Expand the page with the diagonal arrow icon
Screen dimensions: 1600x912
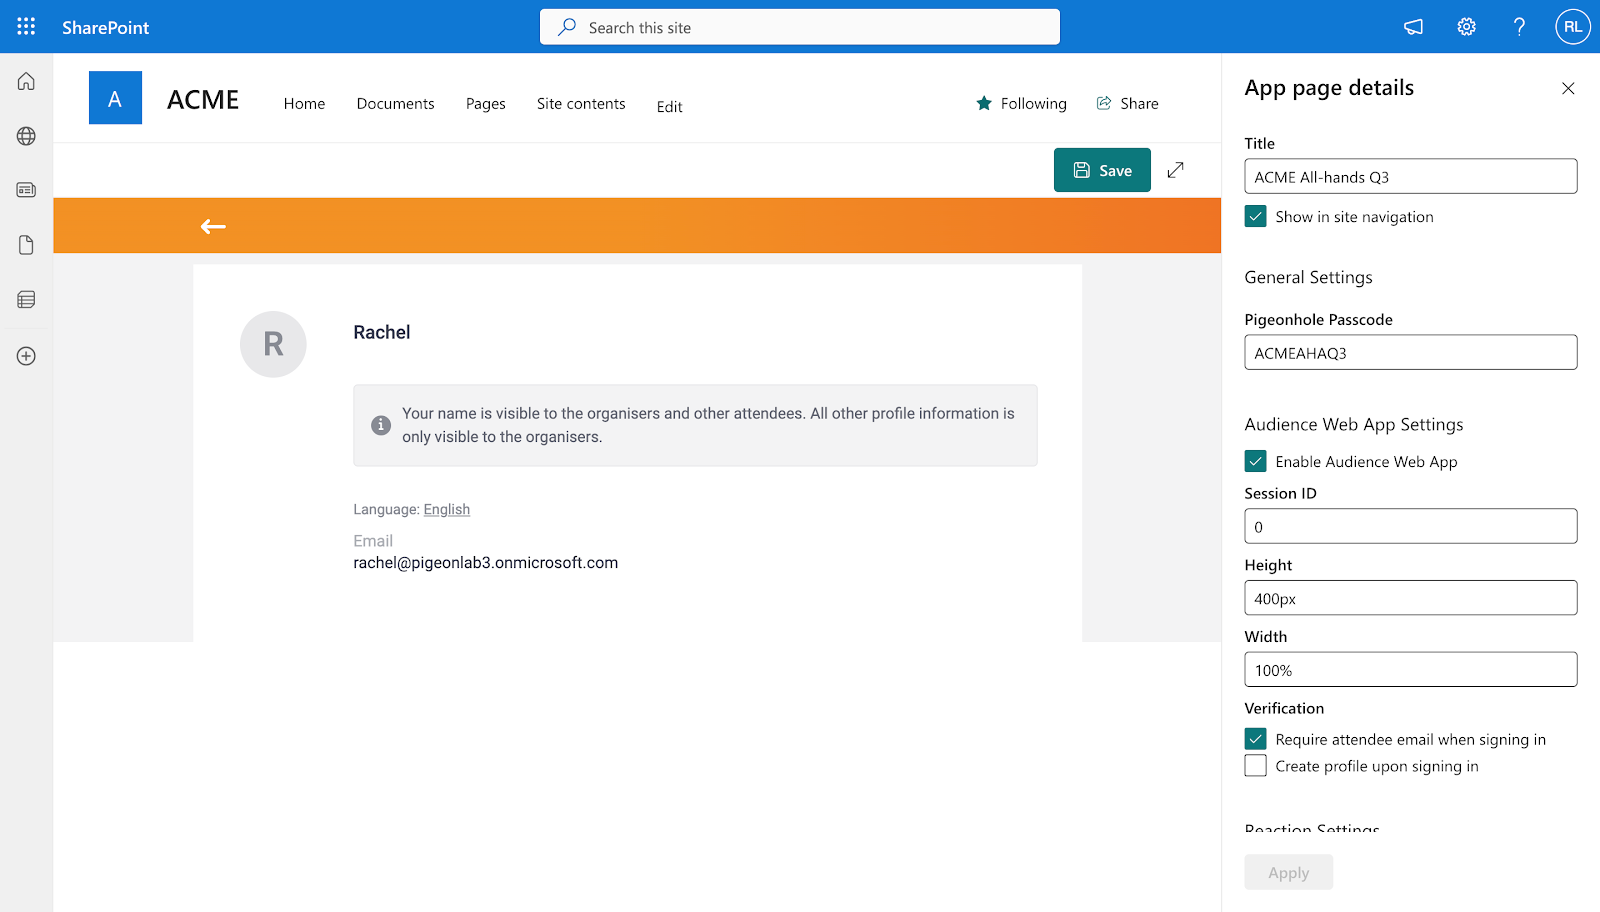(1175, 170)
